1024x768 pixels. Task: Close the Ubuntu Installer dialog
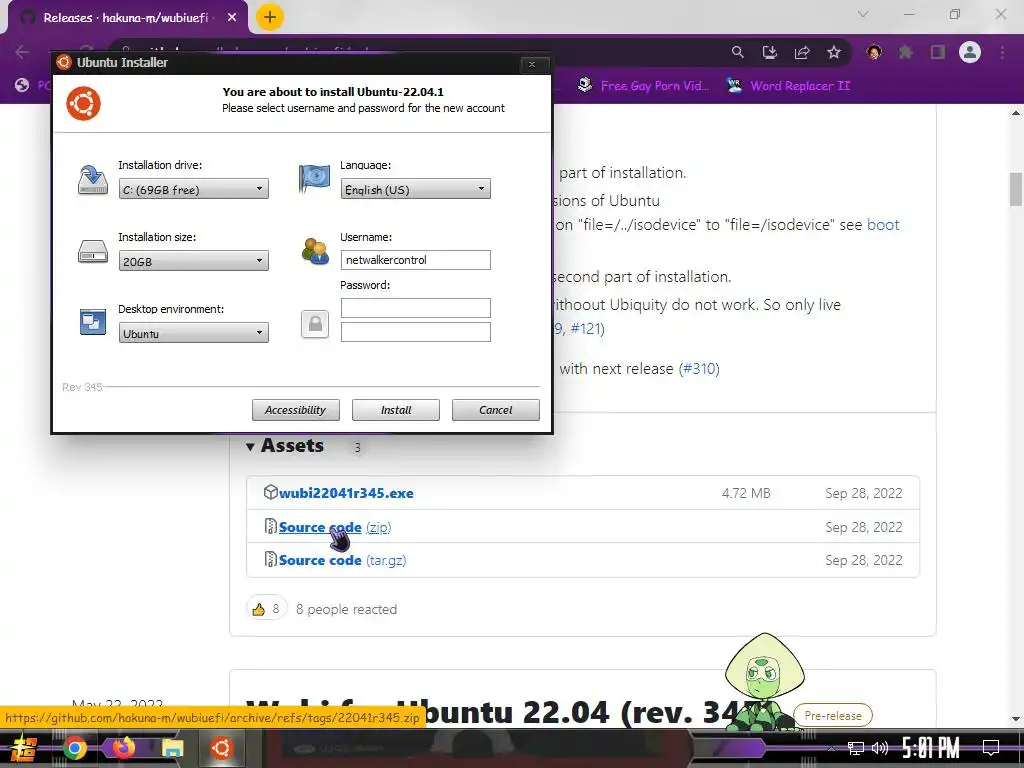tap(532, 63)
